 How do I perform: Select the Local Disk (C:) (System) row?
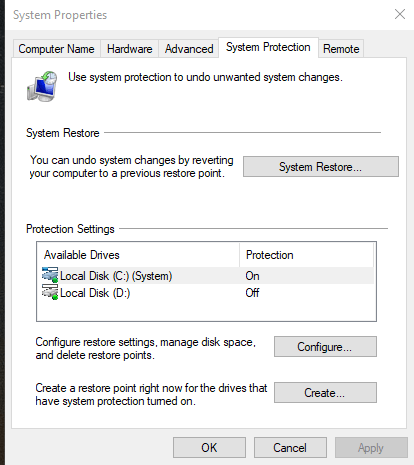[x=206, y=276]
